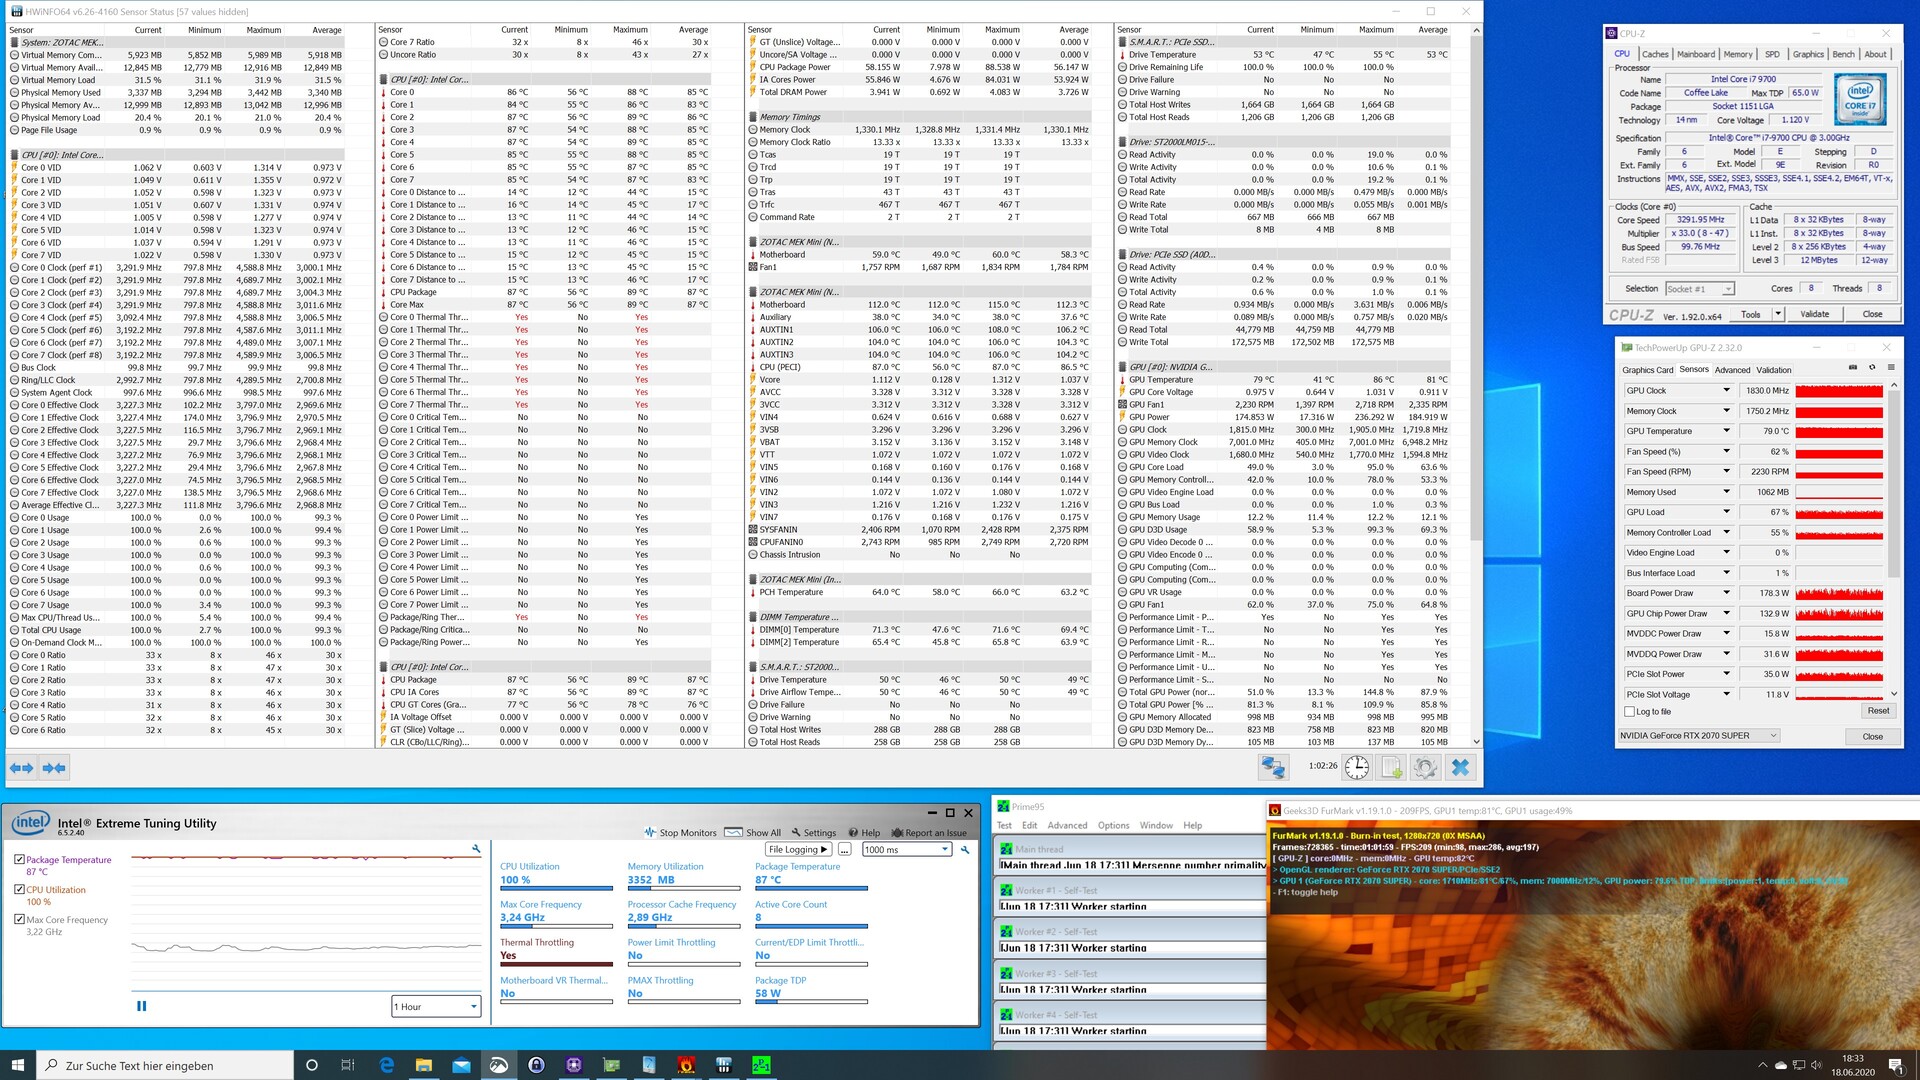The image size is (1920, 1080).
Task: Open HWiNFO remote network monitors icon
Action: click(x=1272, y=767)
